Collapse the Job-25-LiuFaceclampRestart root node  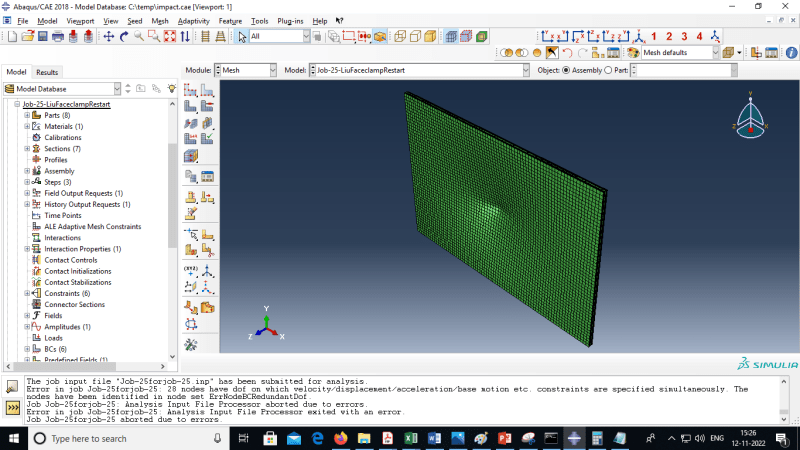(x=17, y=104)
